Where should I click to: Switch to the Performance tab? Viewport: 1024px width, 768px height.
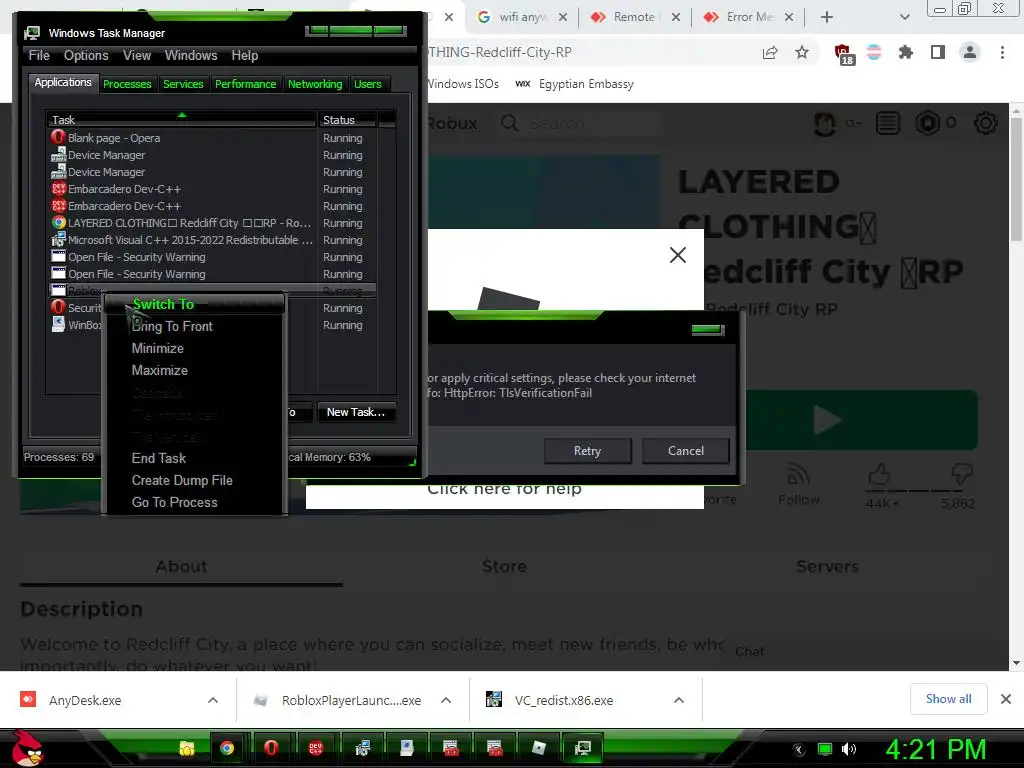tap(246, 84)
